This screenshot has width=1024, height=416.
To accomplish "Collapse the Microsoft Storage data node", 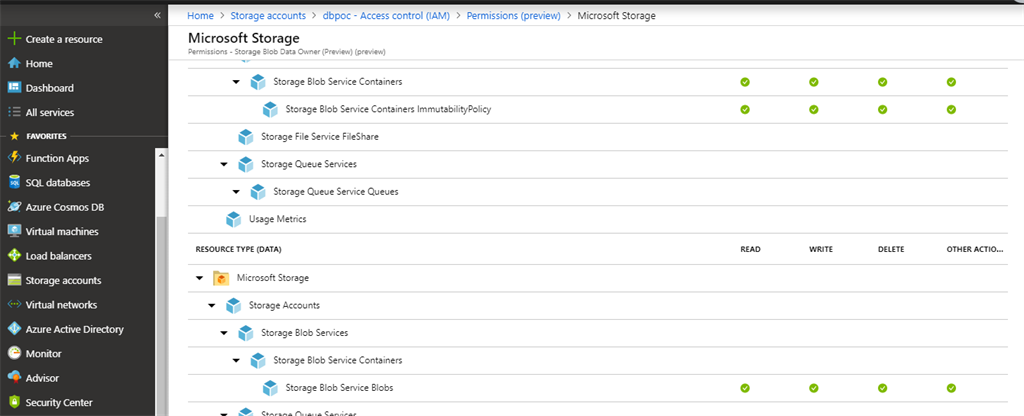I will [x=199, y=278].
